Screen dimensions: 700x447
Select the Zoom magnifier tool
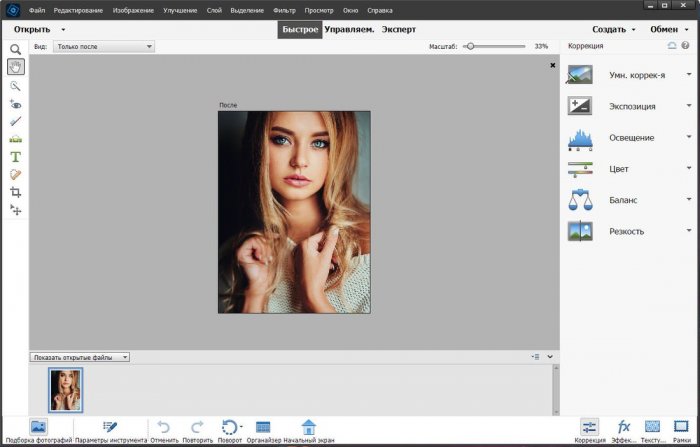point(15,49)
